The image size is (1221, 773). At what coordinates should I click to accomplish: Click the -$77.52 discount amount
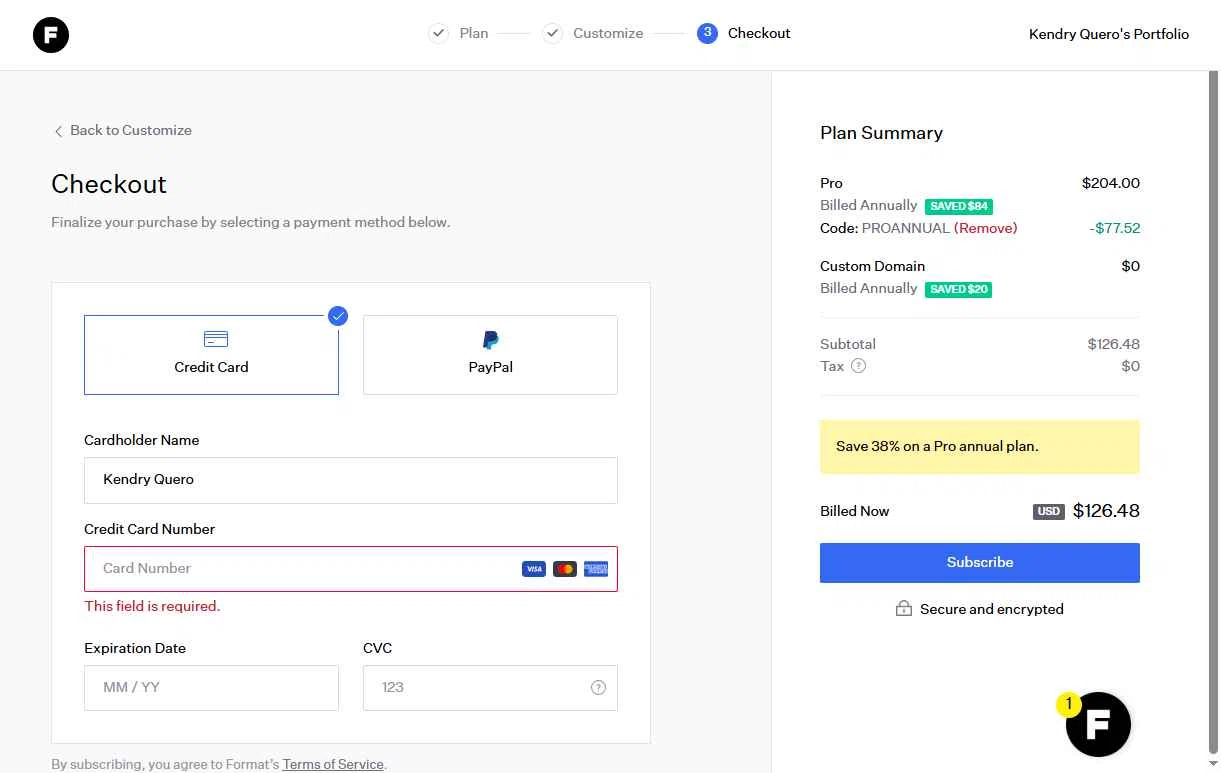click(x=1115, y=228)
